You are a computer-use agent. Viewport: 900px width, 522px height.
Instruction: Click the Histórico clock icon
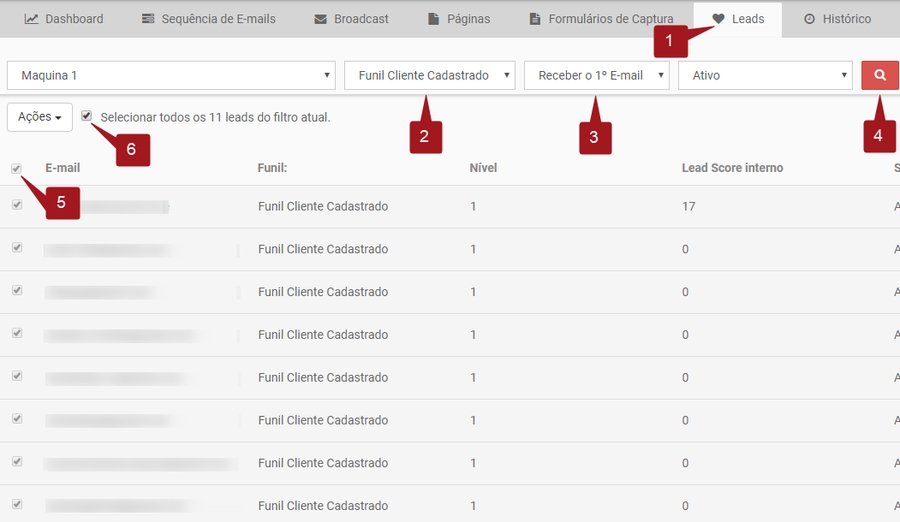tap(809, 19)
